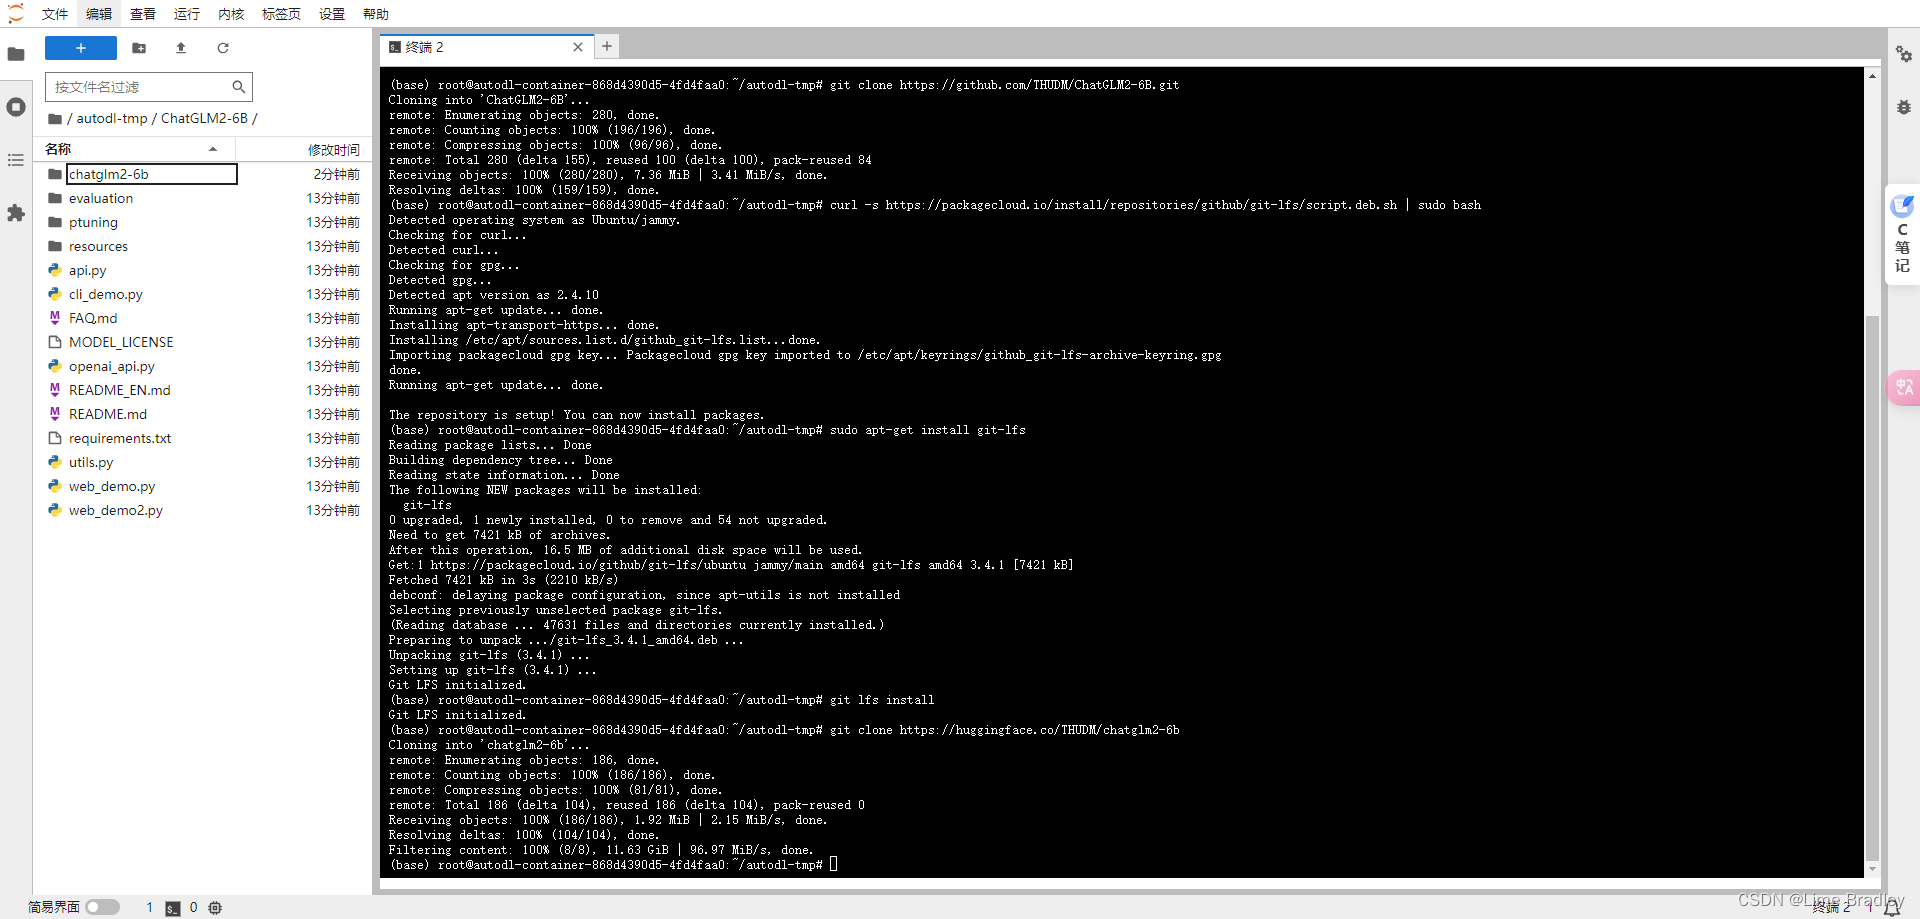Select the ptuning folder
Image resolution: width=1920 pixels, height=919 pixels.
(x=203, y=222)
